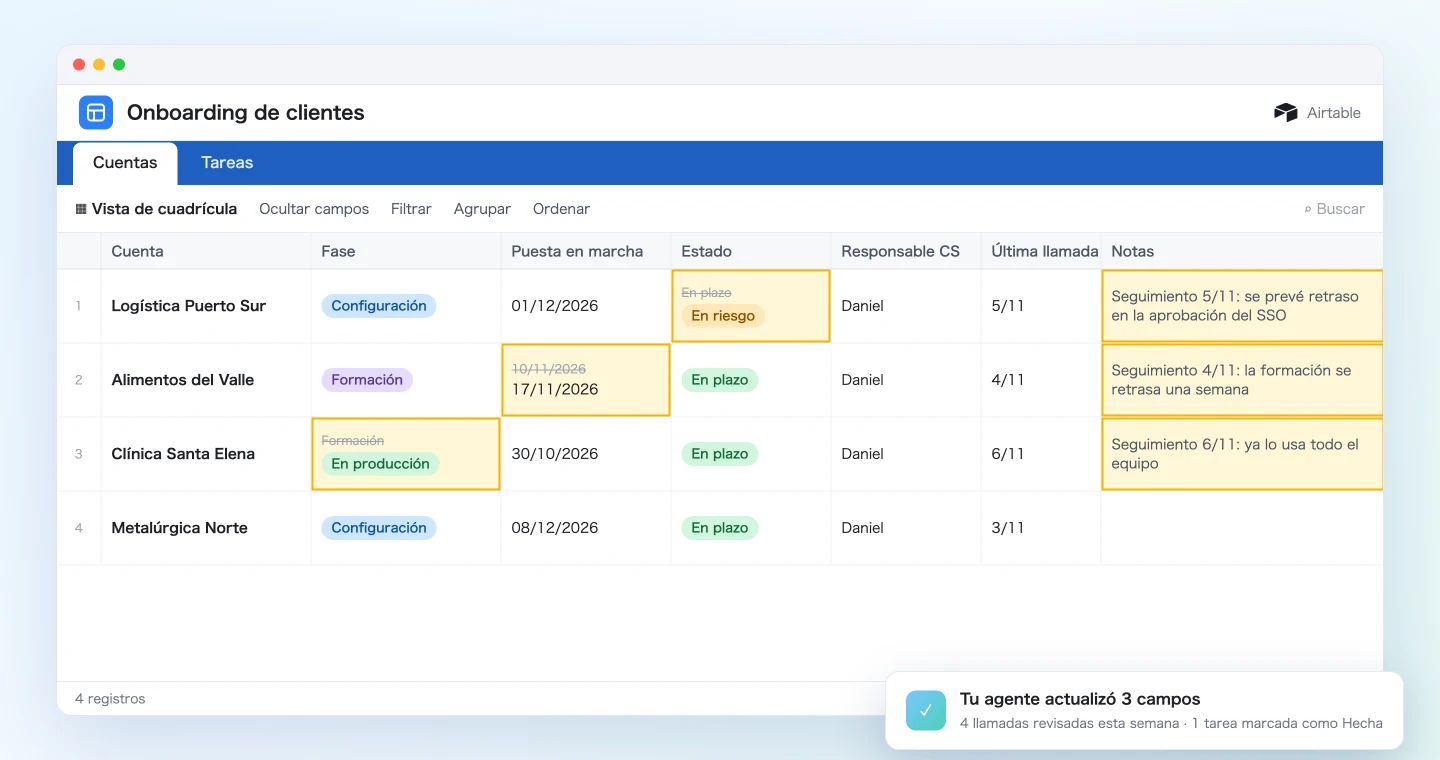Click Configuración tag for Metalúrgica Norte

tap(379, 528)
